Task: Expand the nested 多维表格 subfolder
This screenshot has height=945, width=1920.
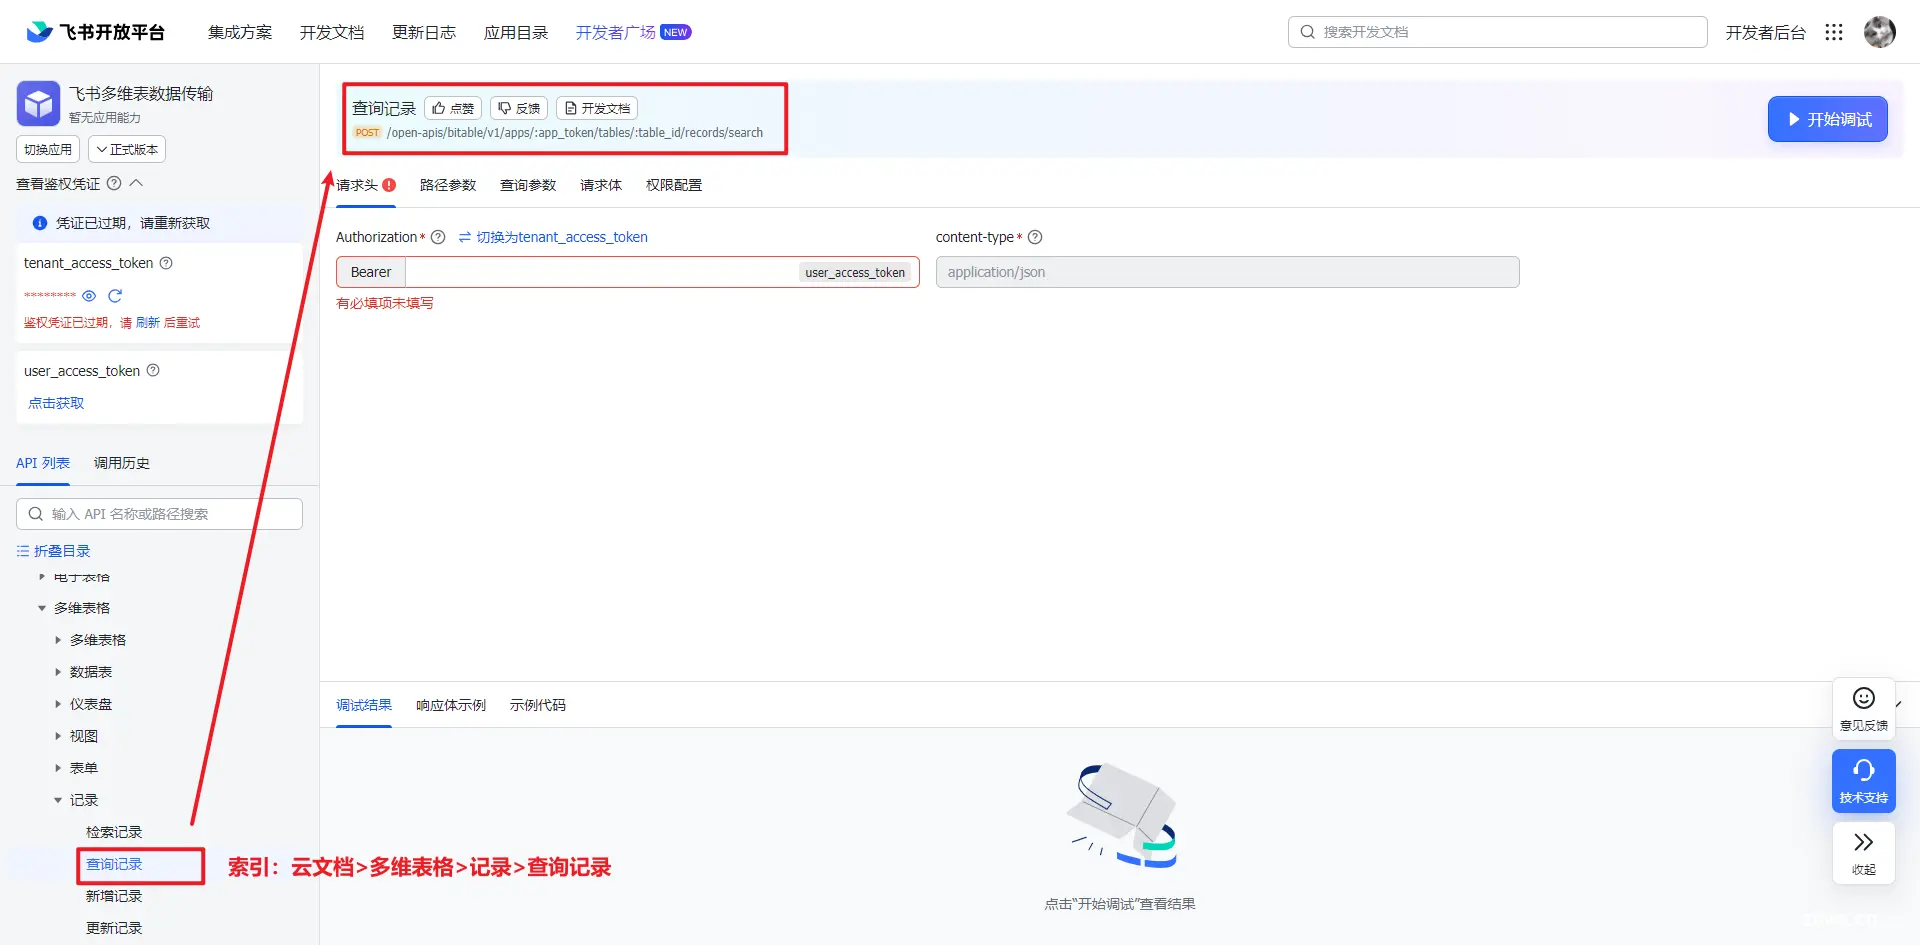Action: coord(58,640)
